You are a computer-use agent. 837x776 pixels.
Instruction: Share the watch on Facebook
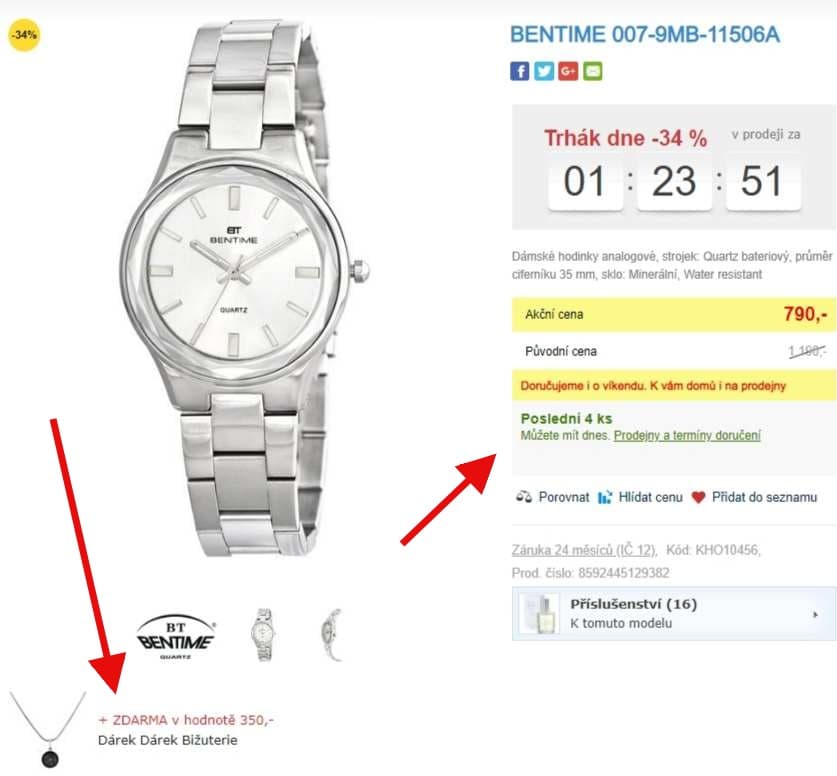[x=519, y=71]
